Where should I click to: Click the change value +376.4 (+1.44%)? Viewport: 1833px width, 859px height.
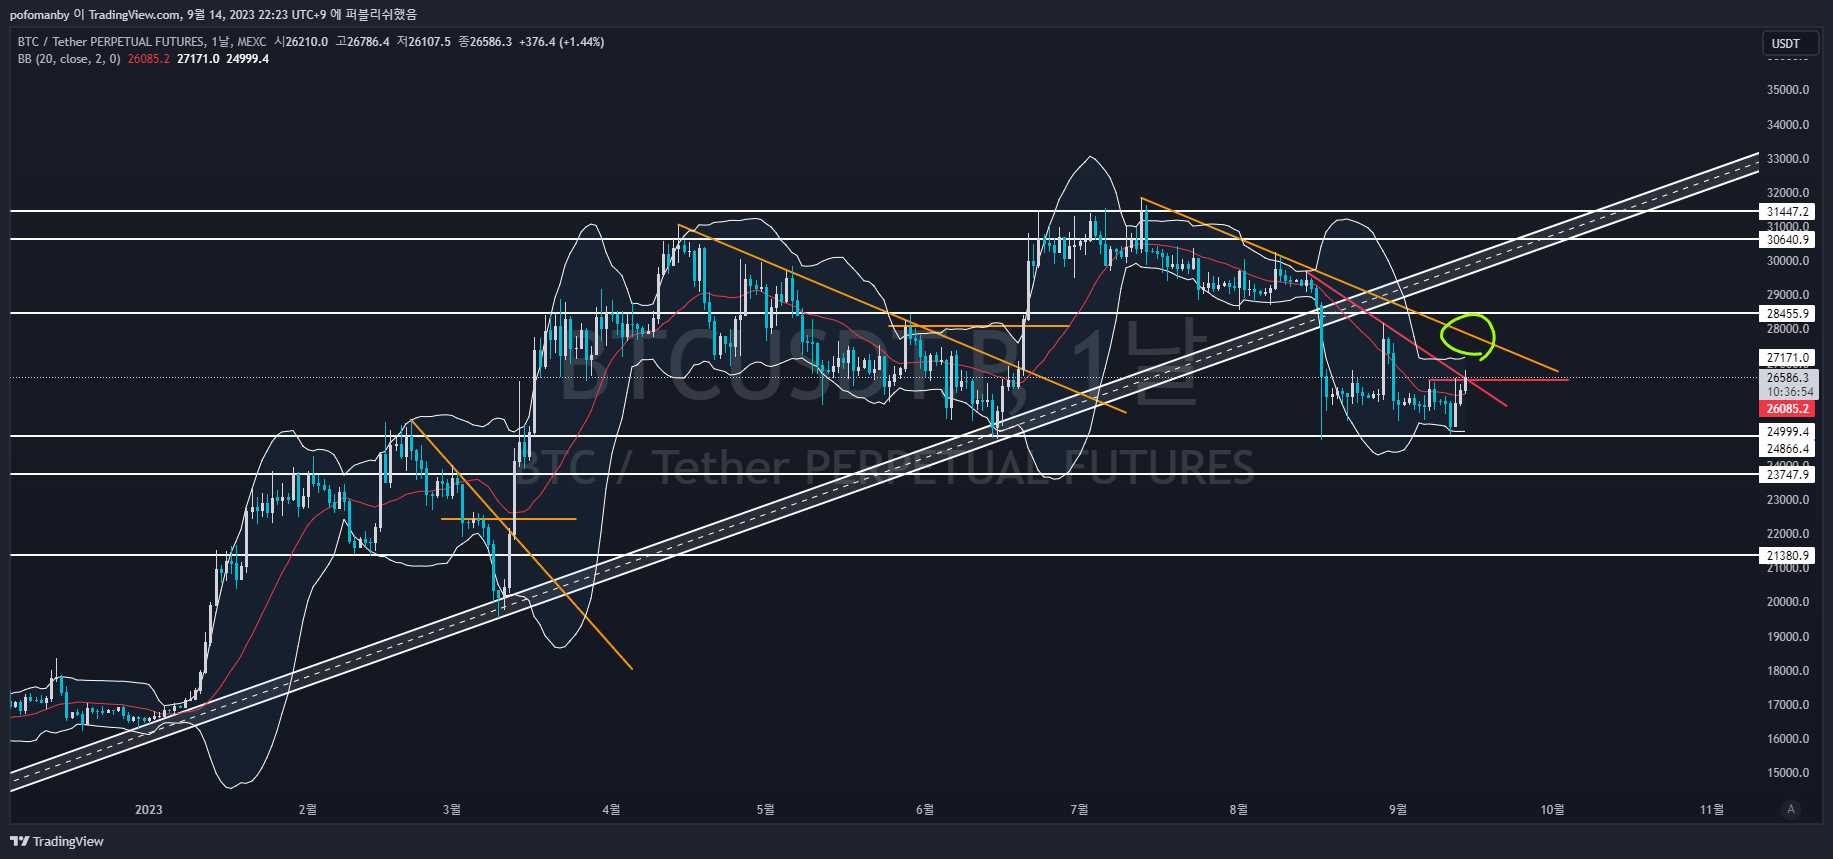562,42
